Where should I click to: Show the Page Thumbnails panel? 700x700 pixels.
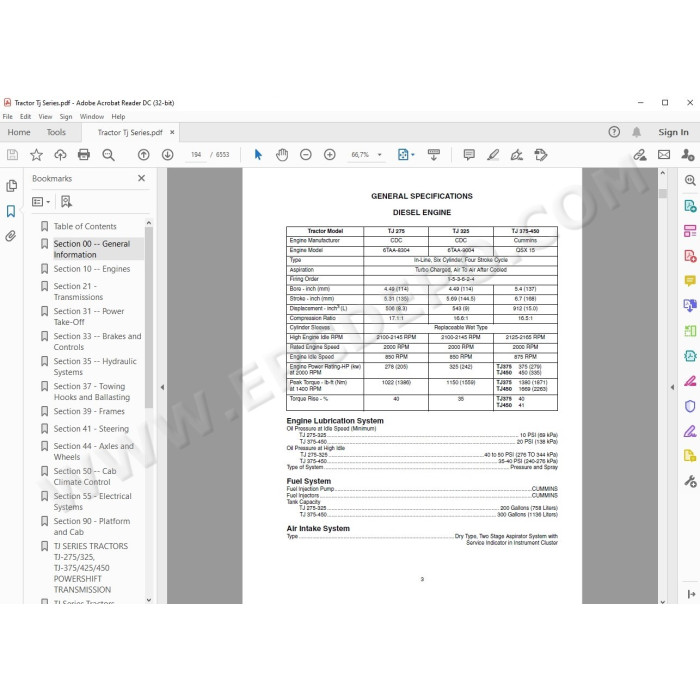click(x=12, y=186)
